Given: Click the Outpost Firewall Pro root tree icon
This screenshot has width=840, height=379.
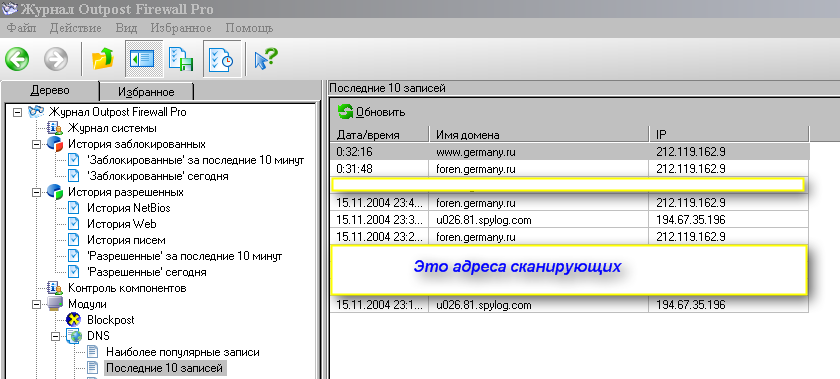Looking at the screenshot, I should click(x=36, y=112).
